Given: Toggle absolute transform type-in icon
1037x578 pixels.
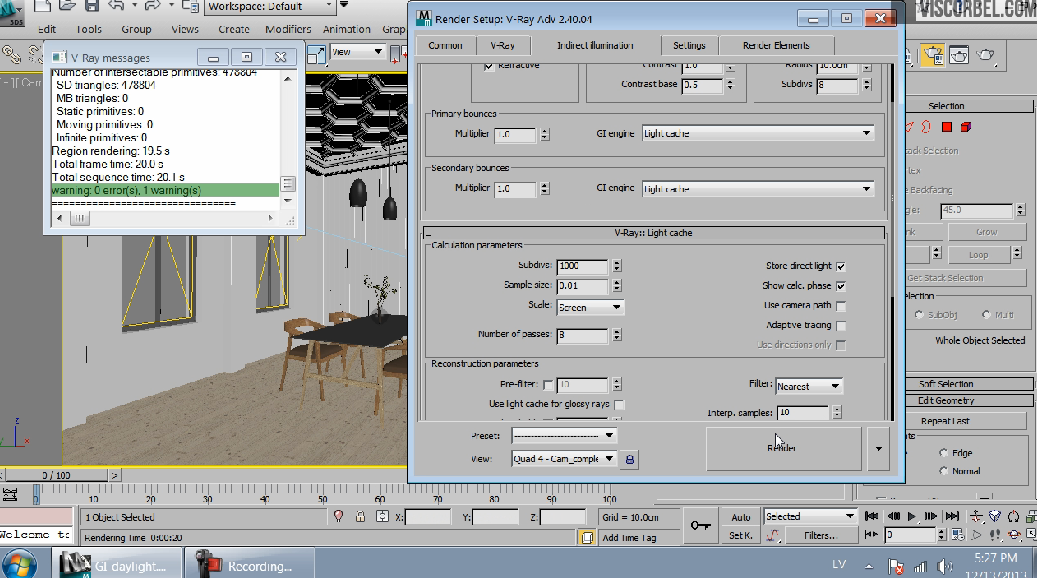Looking at the screenshot, I should pos(382,516).
